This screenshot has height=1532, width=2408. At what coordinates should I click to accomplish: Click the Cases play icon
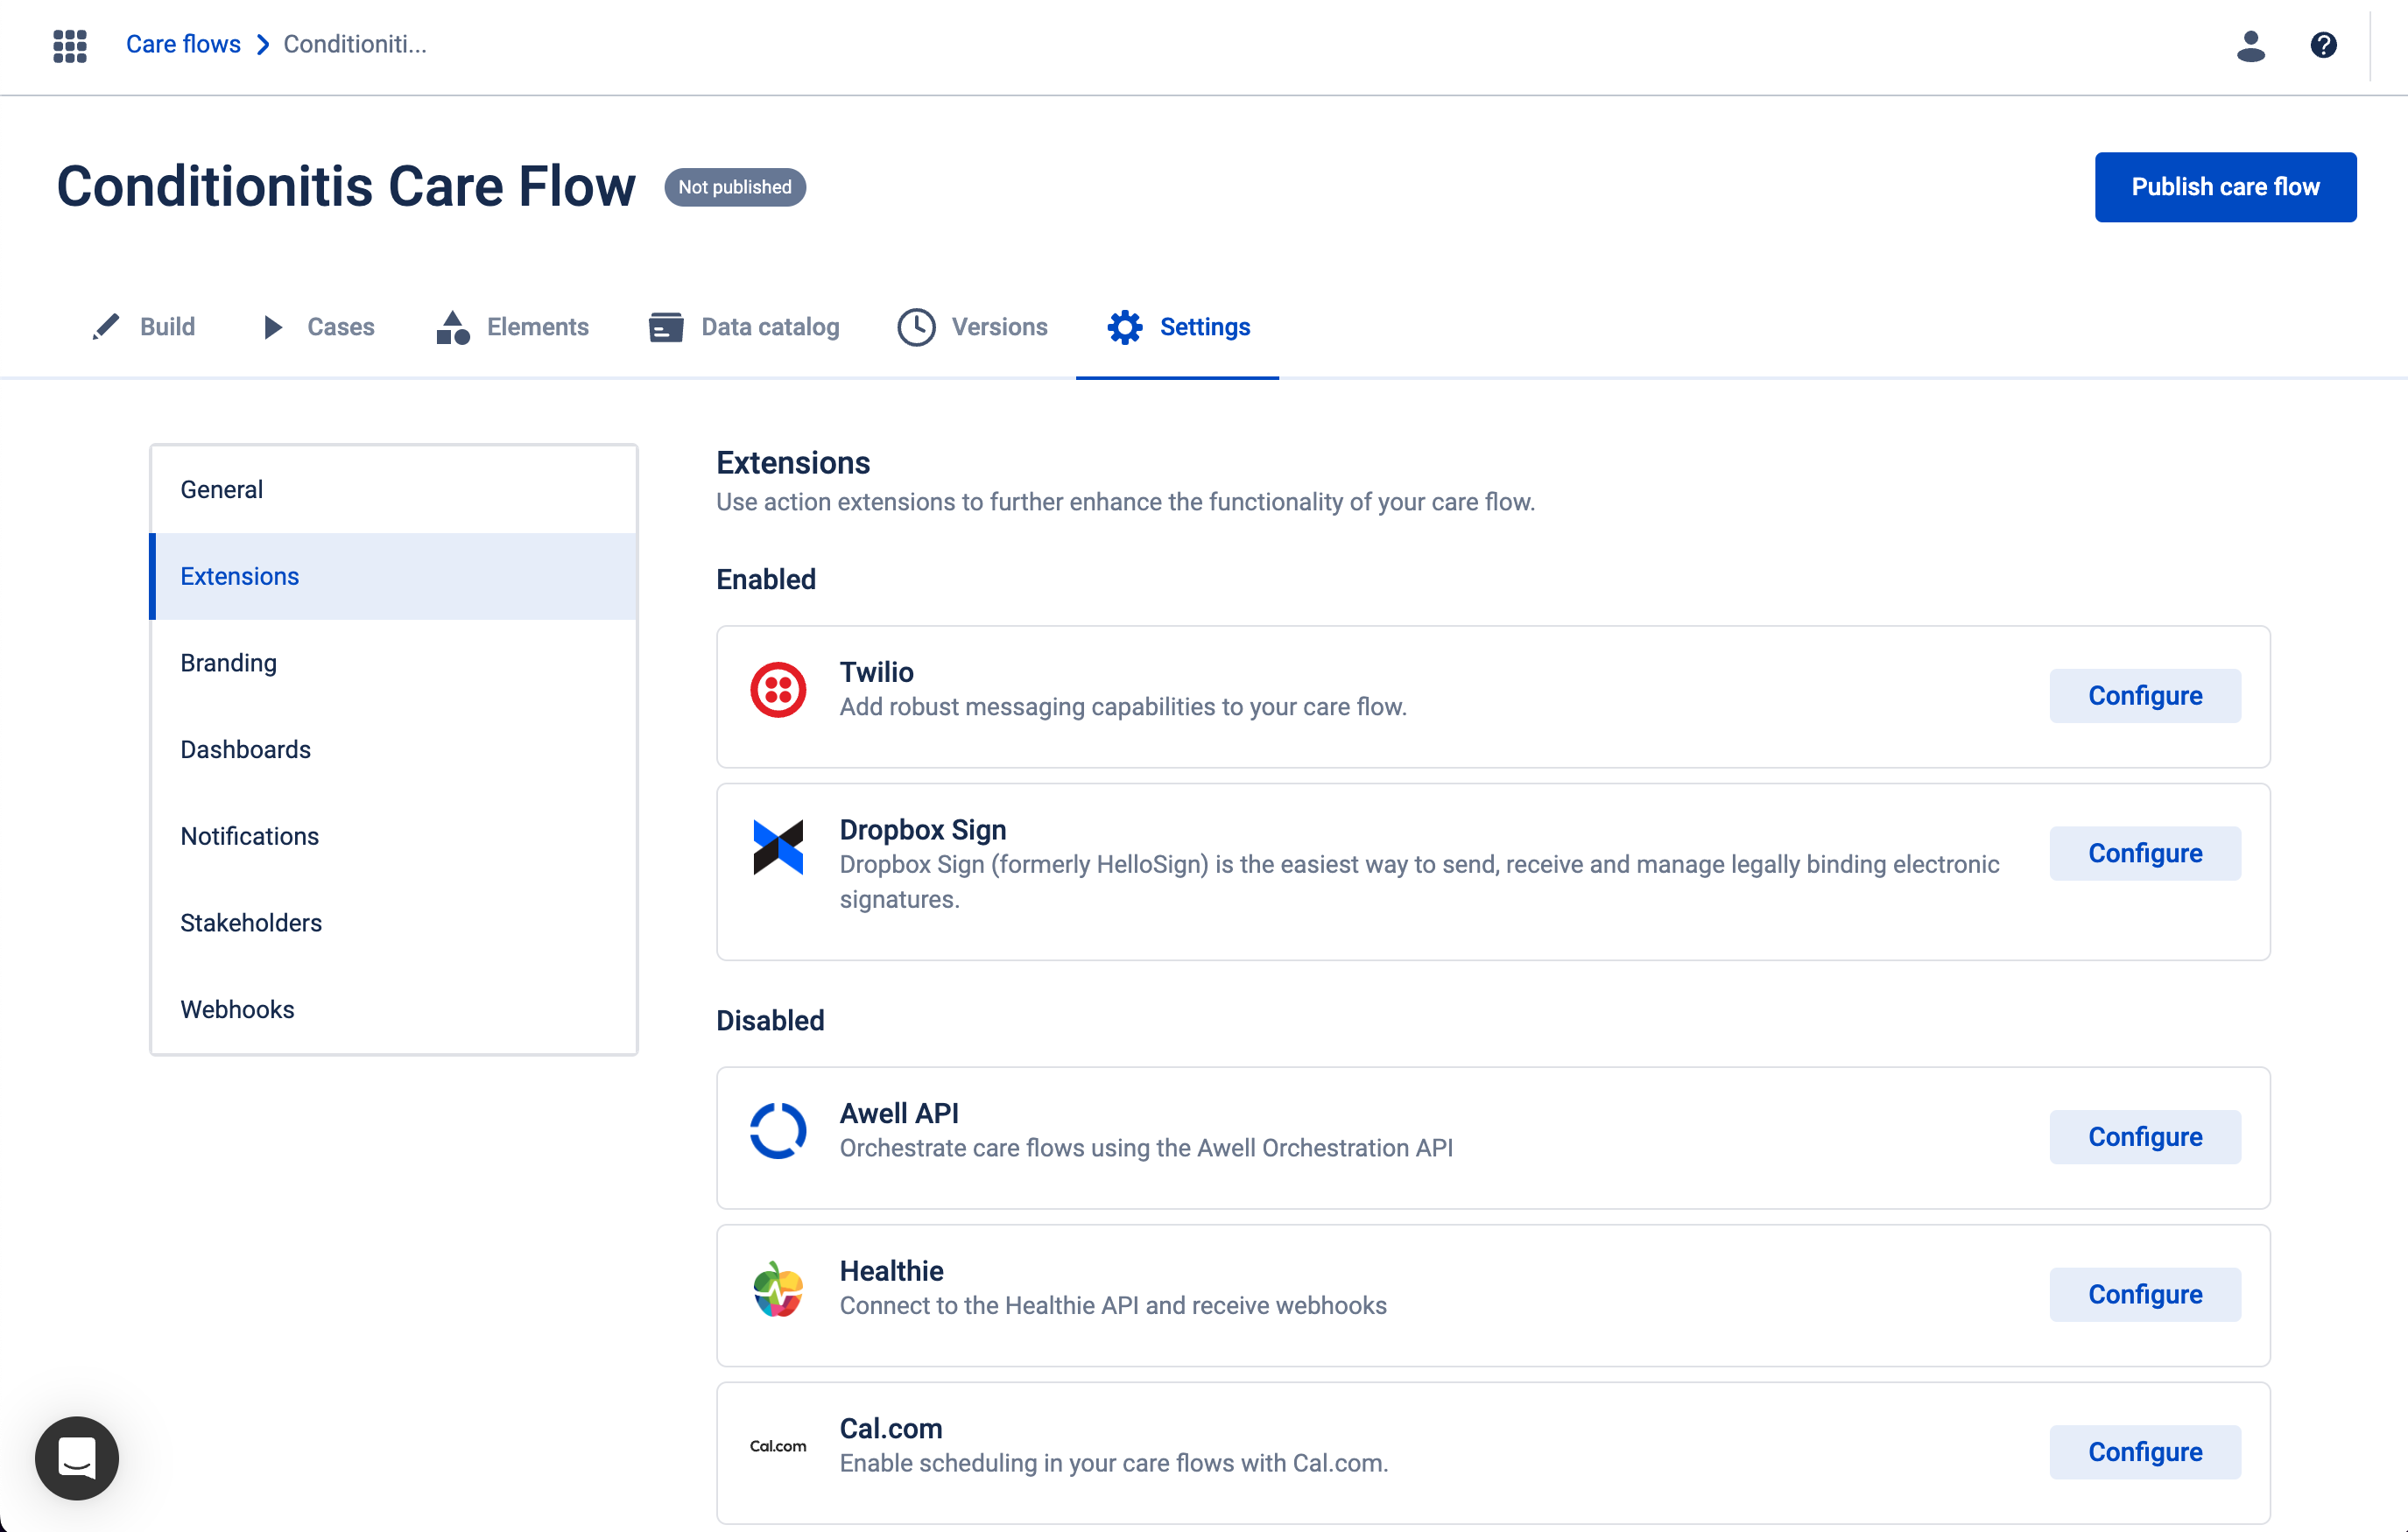click(273, 326)
